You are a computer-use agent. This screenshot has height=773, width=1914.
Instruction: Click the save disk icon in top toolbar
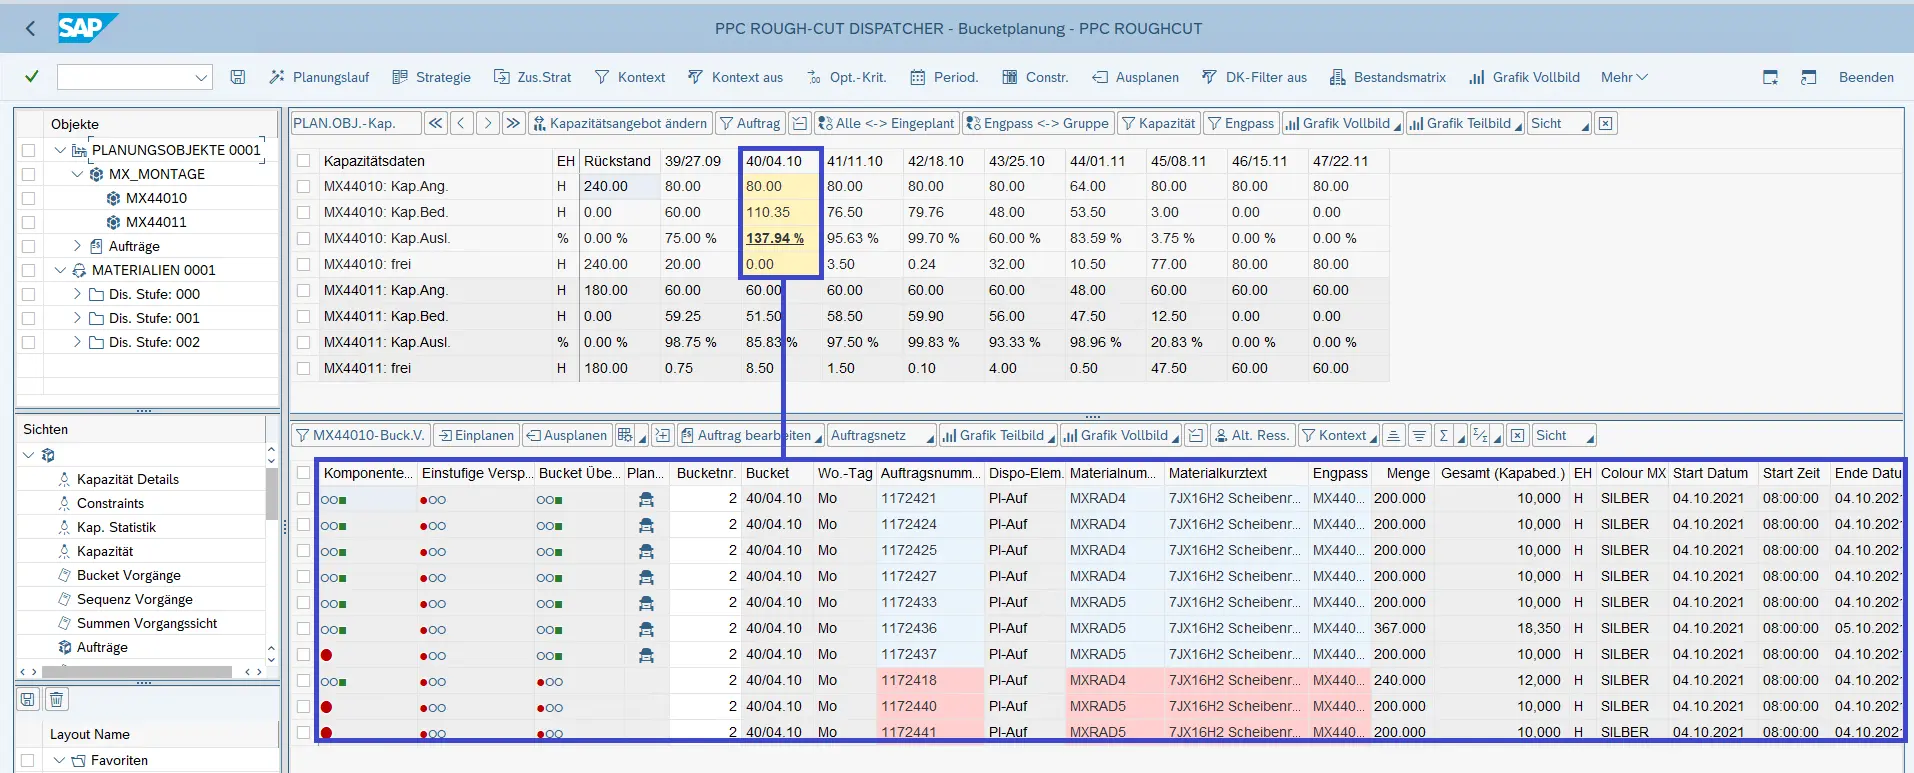click(238, 77)
